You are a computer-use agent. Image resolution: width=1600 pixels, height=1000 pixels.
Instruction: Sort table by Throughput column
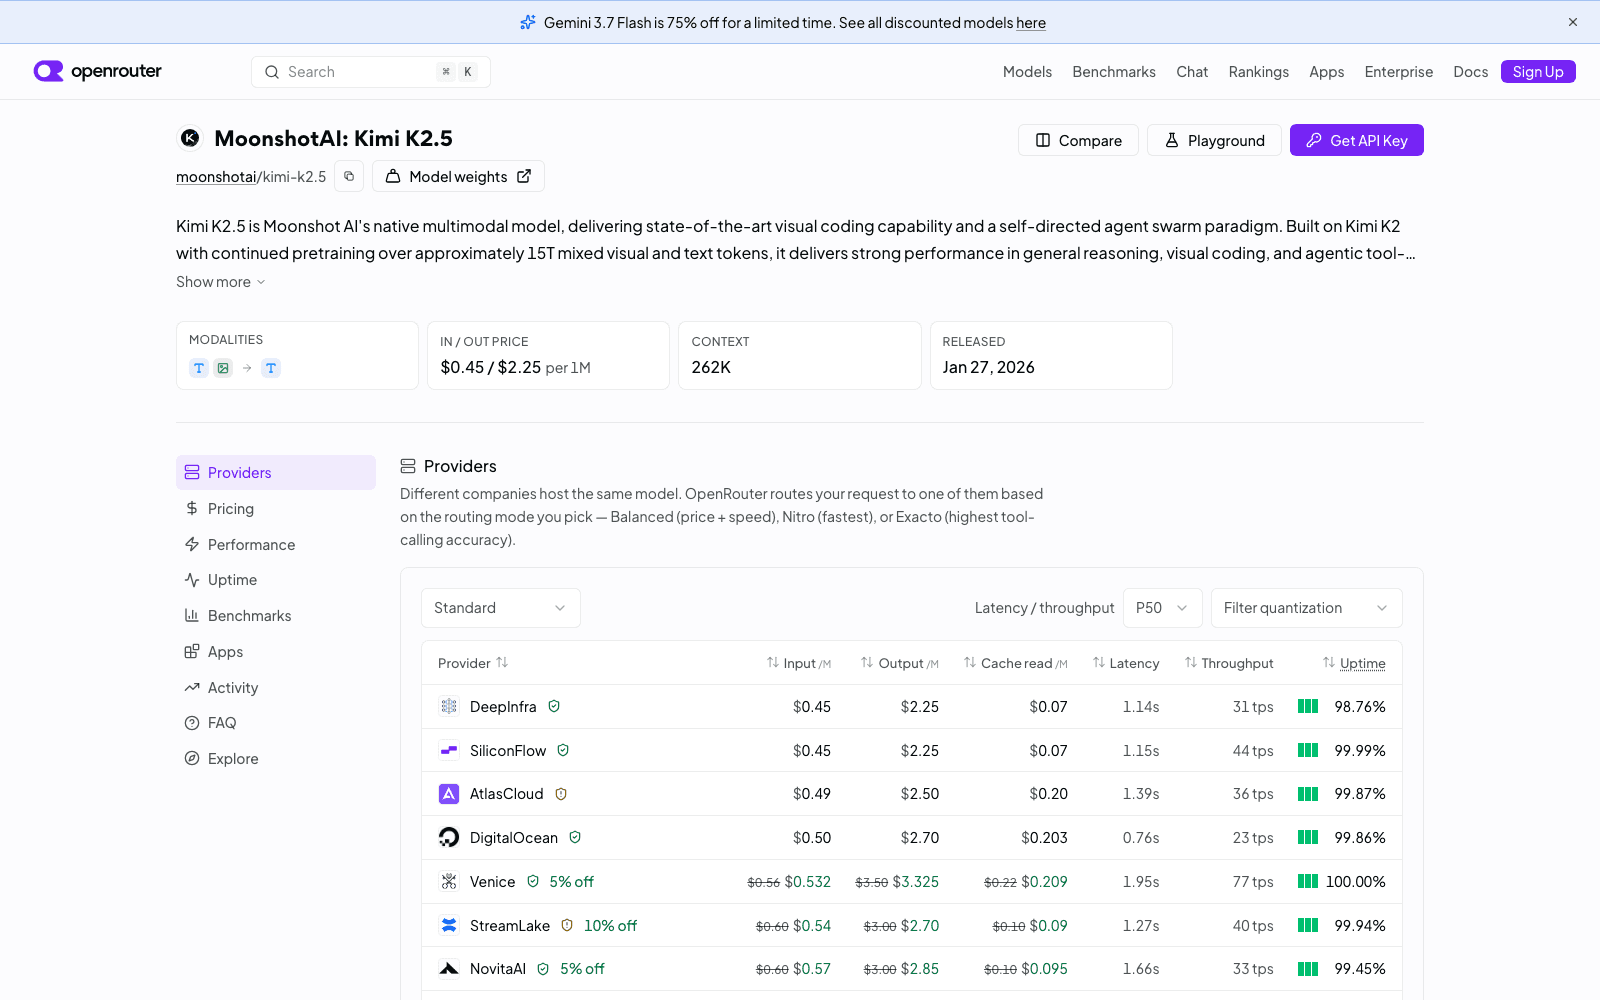pyautogui.click(x=1229, y=663)
